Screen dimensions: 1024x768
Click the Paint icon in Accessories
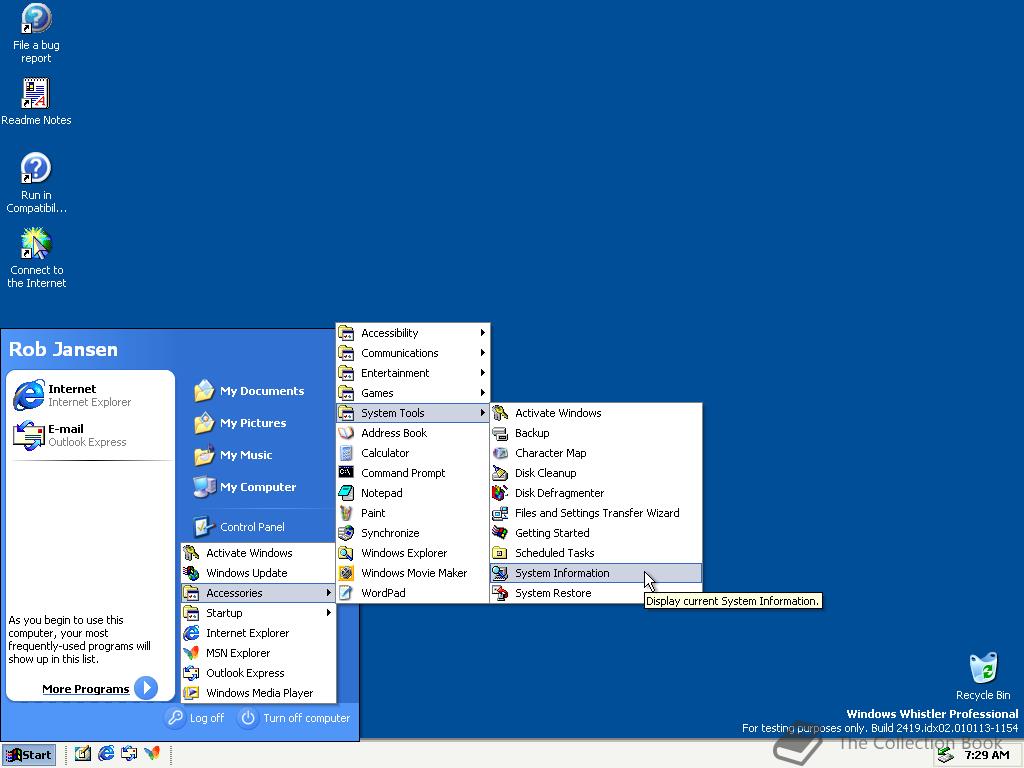click(346, 513)
